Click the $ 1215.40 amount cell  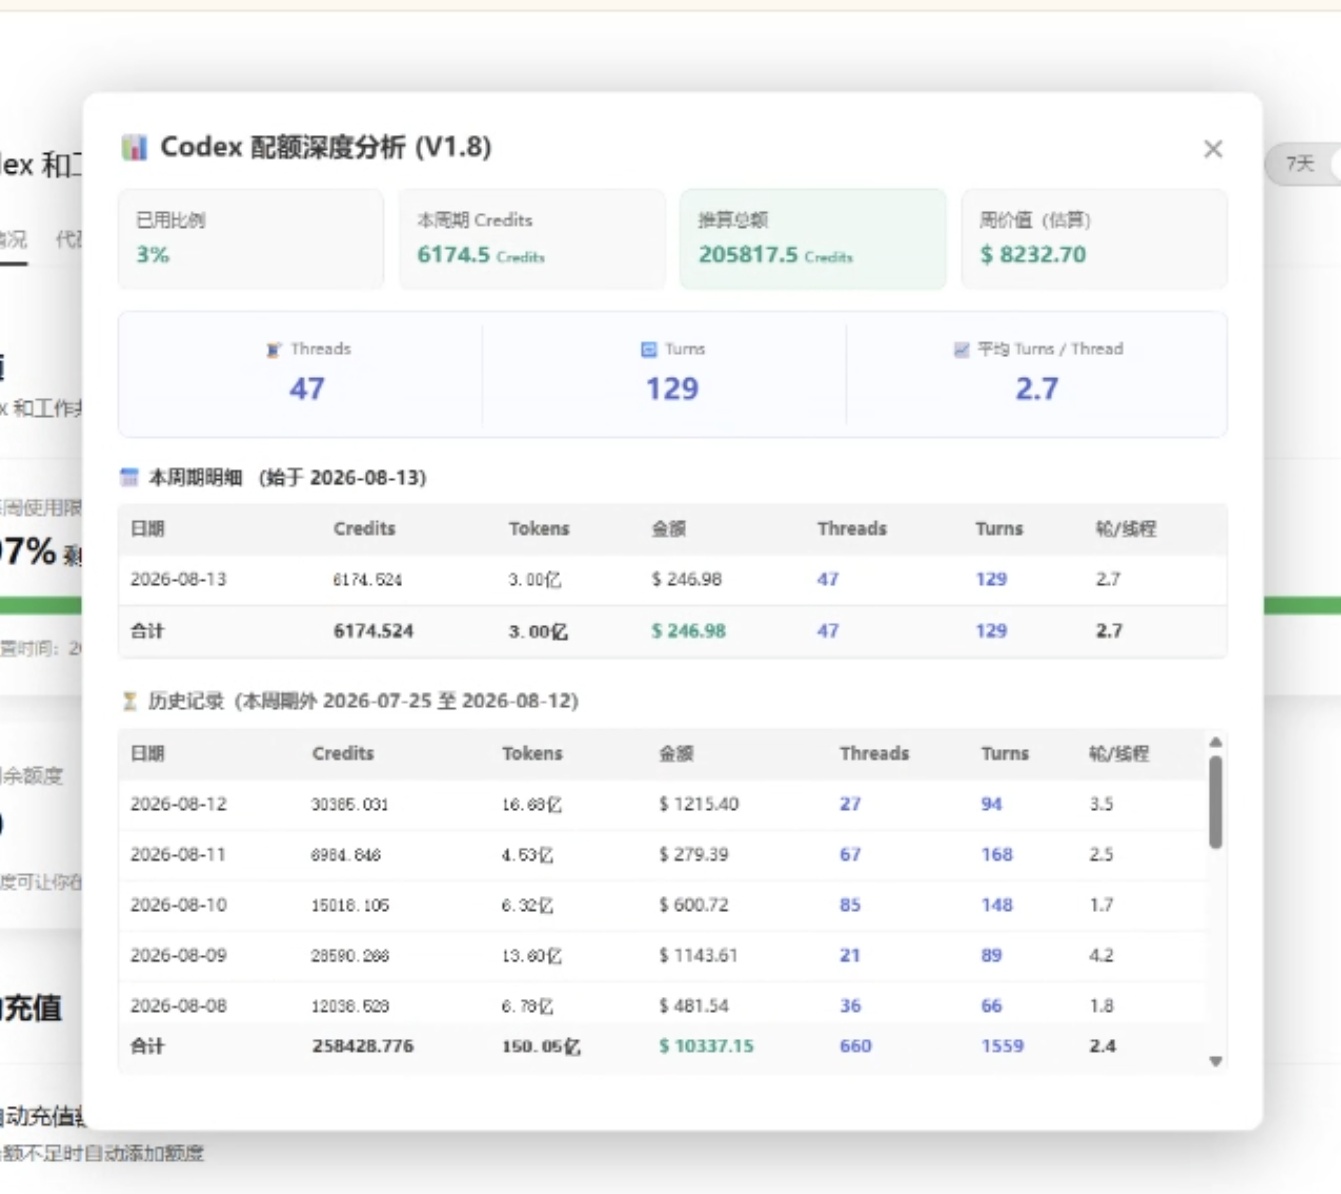pyautogui.click(x=699, y=804)
